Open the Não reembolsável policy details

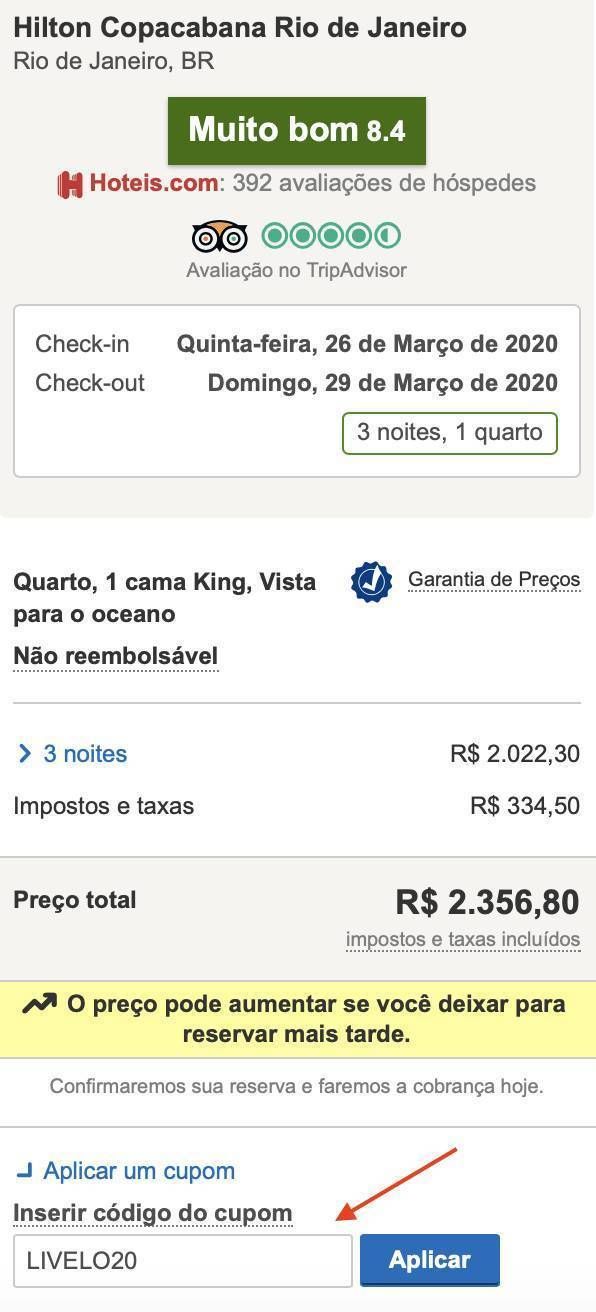[x=115, y=657]
